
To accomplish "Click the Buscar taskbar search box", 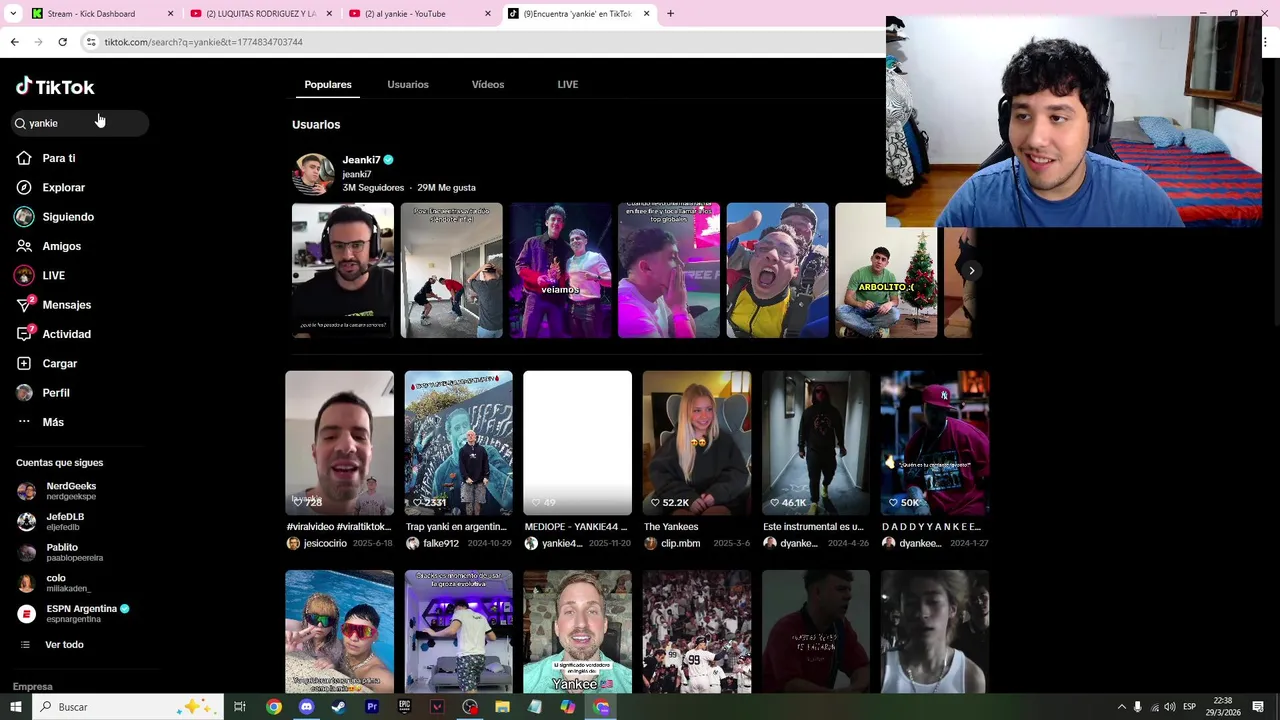I will (x=126, y=707).
